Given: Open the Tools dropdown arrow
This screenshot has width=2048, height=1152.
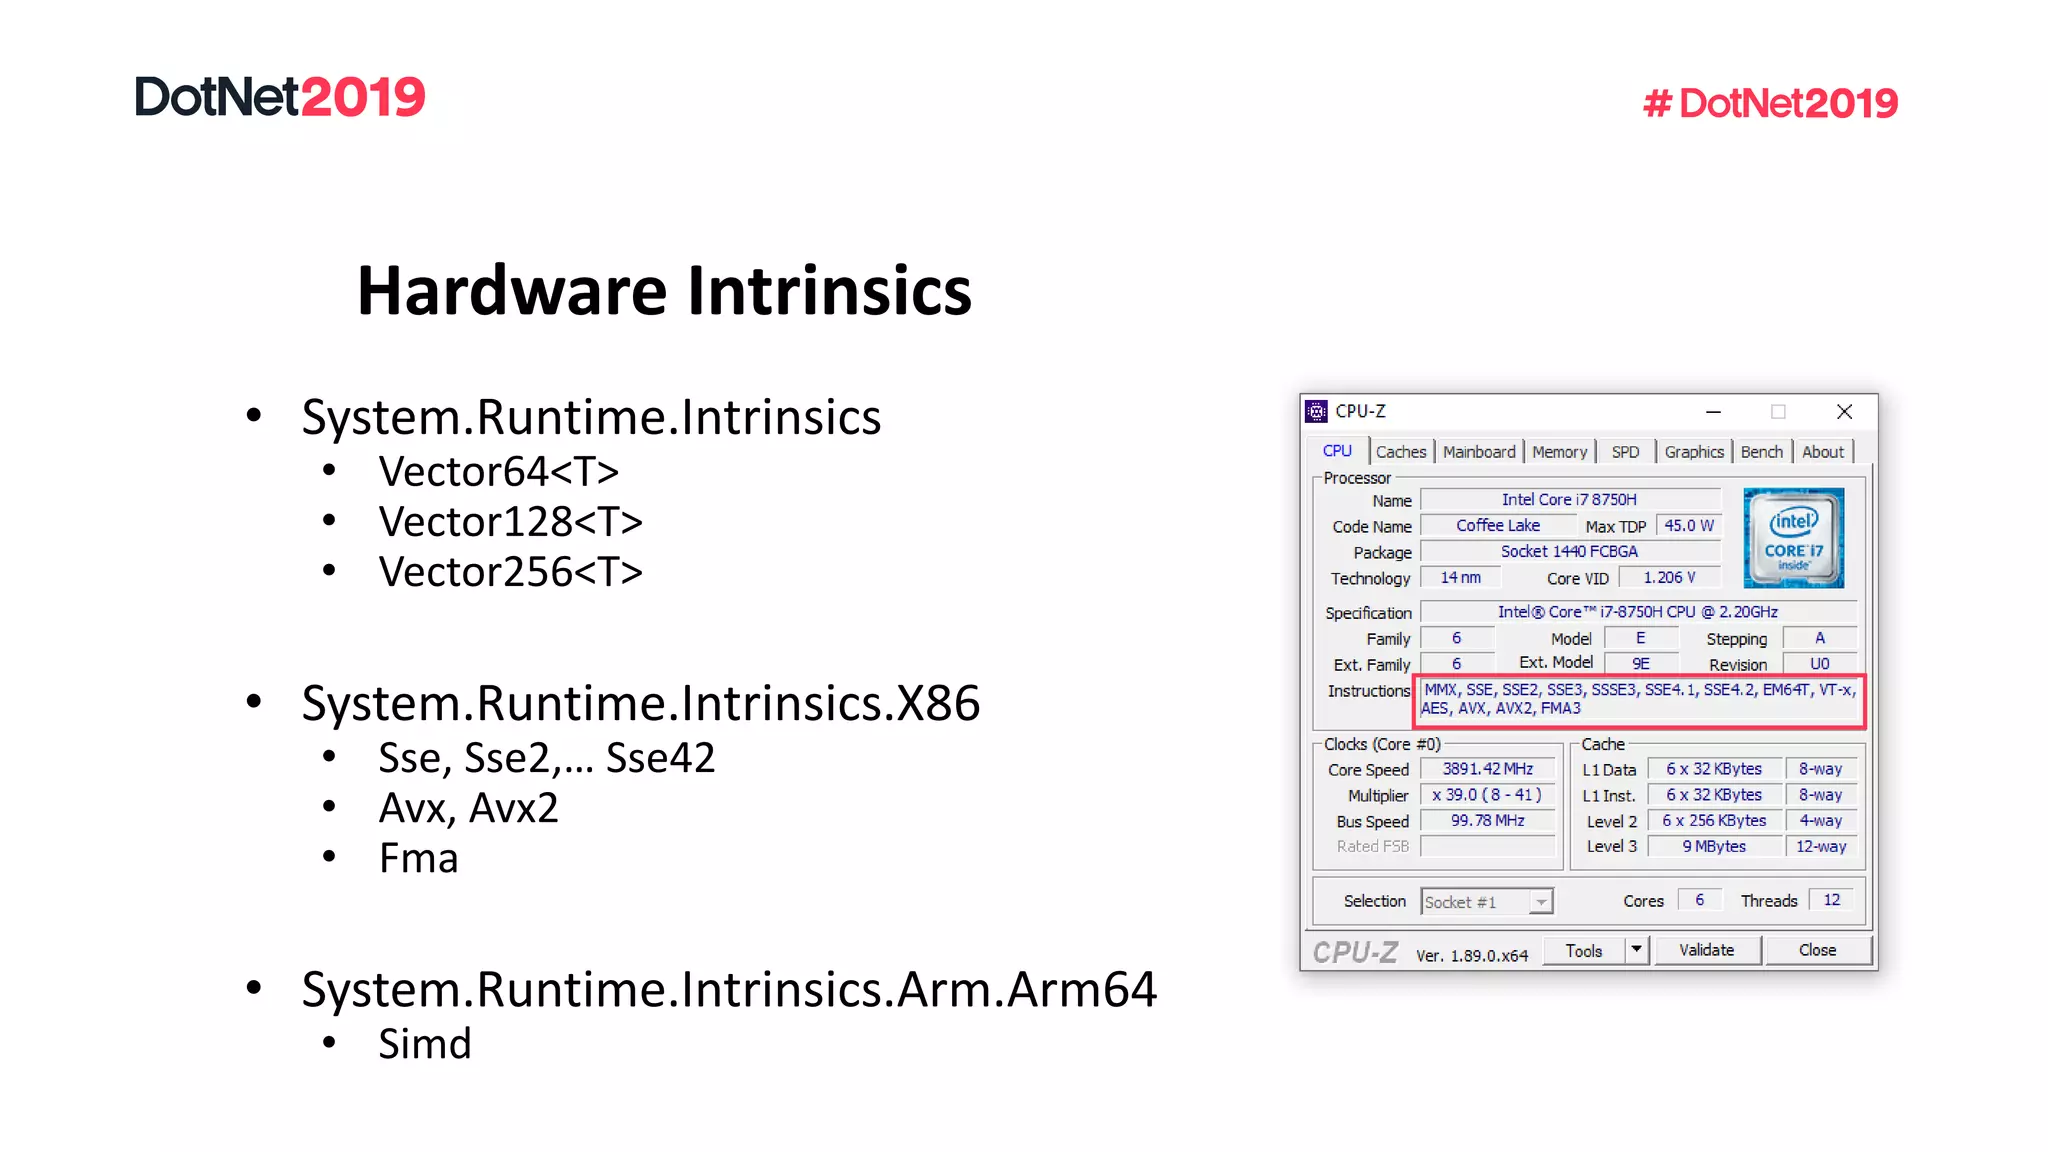Looking at the screenshot, I should click(x=1636, y=949).
